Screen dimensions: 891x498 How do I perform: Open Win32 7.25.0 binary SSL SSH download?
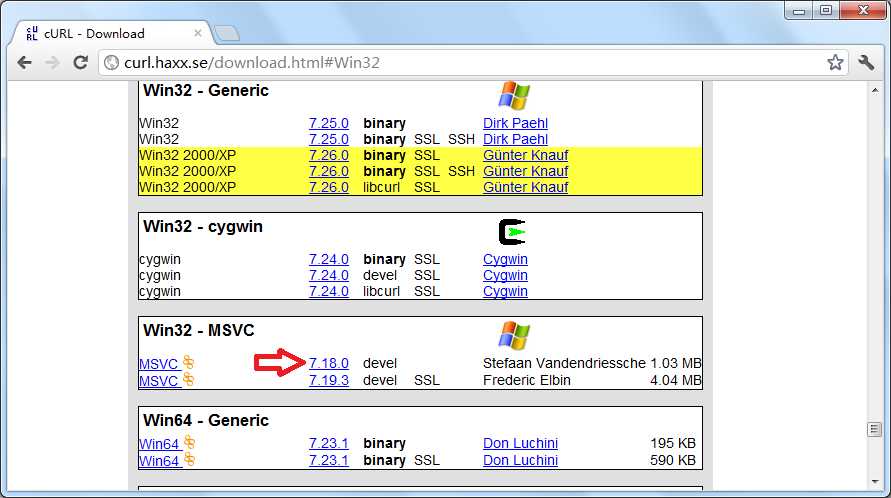tap(328, 139)
